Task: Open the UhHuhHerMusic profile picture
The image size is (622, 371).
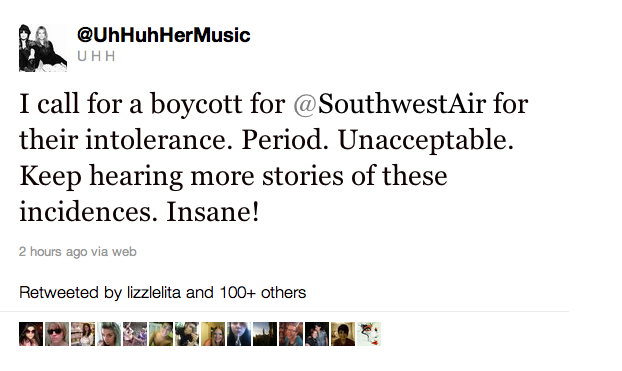Action: 43,48
